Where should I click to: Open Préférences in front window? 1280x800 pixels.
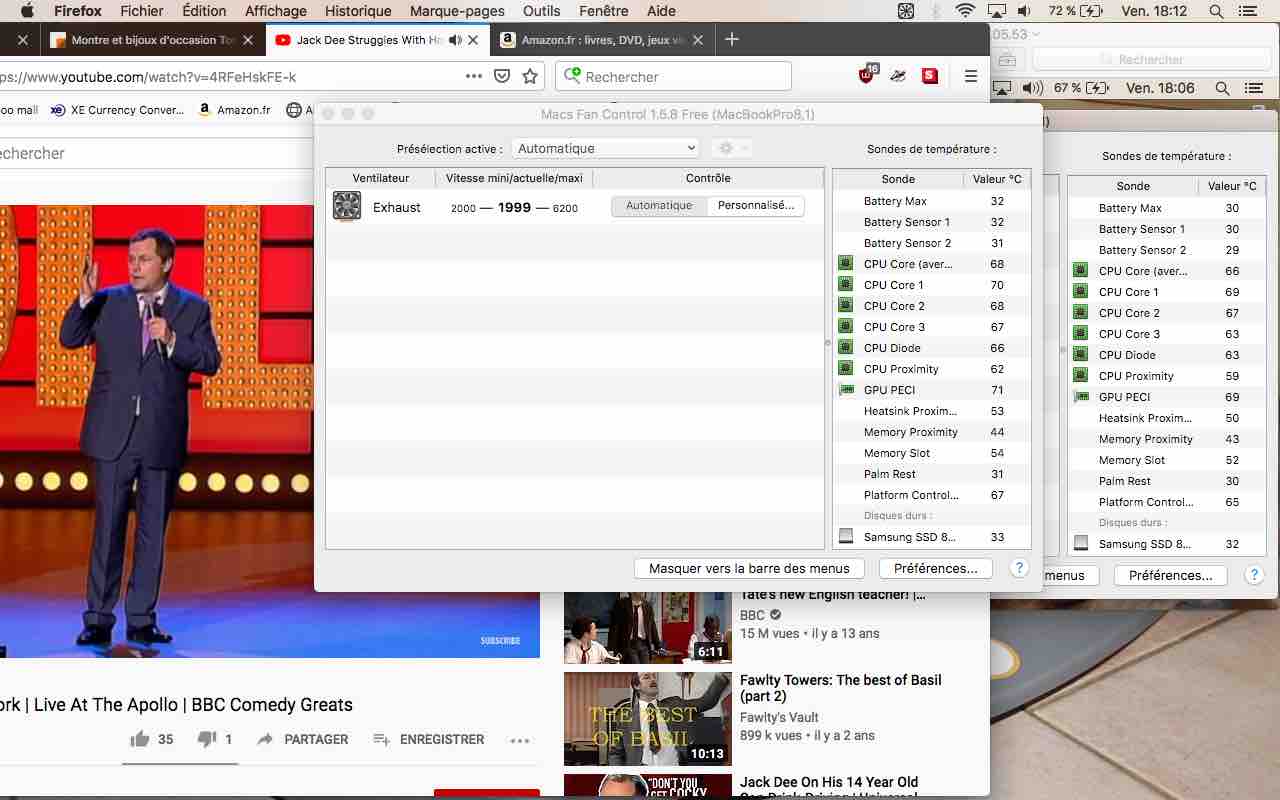(x=936, y=568)
